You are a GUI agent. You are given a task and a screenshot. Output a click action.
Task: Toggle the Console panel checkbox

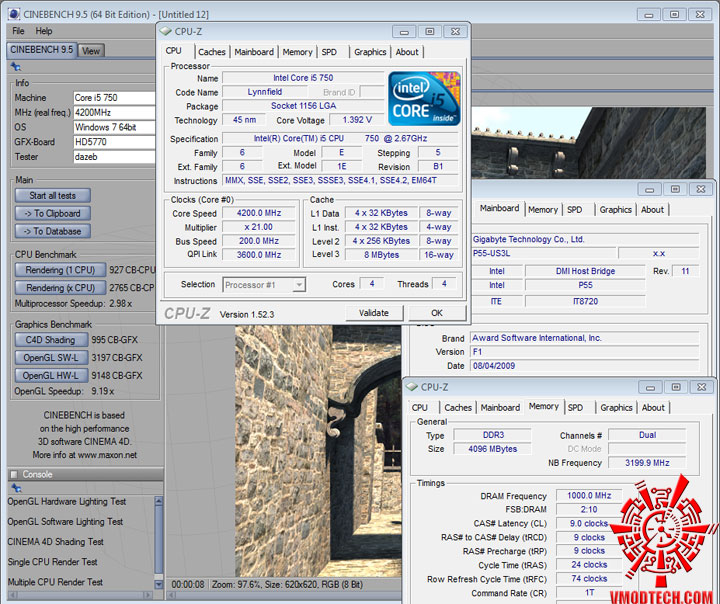click(x=13, y=474)
